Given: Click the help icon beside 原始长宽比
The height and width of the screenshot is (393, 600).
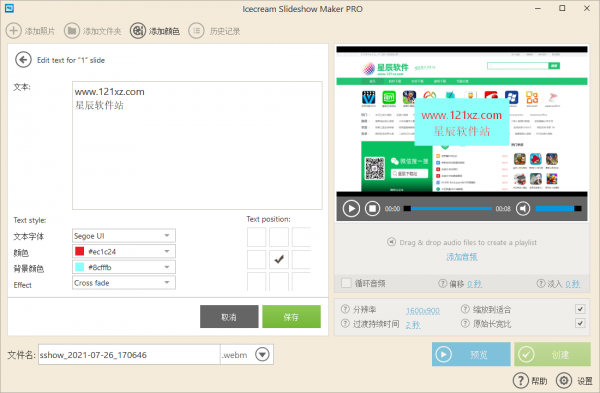Looking at the screenshot, I should pos(465,323).
